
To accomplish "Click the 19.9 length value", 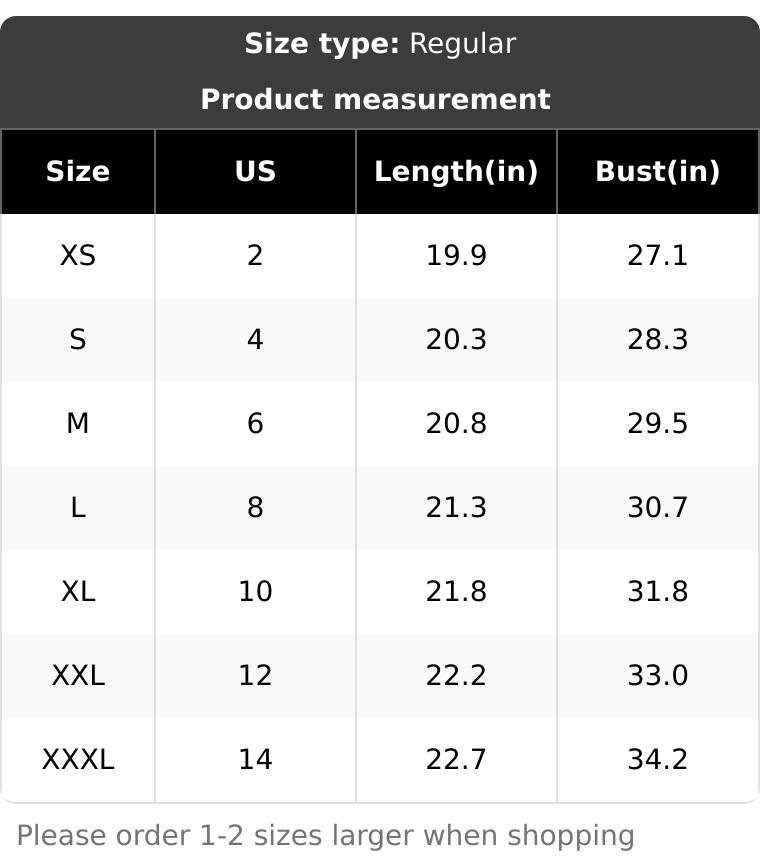I will point(456,256).
